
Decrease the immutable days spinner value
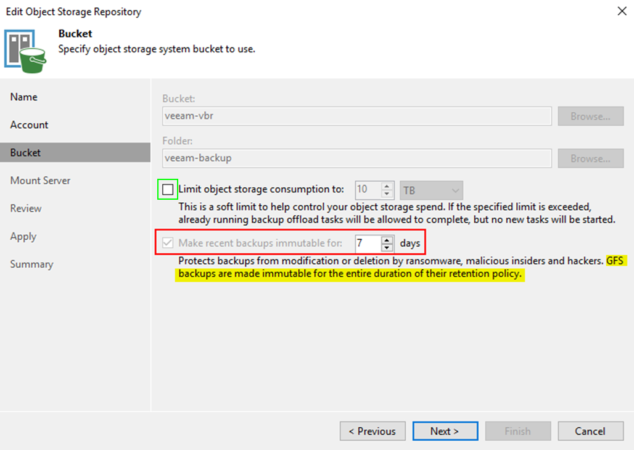coord(387,247)
